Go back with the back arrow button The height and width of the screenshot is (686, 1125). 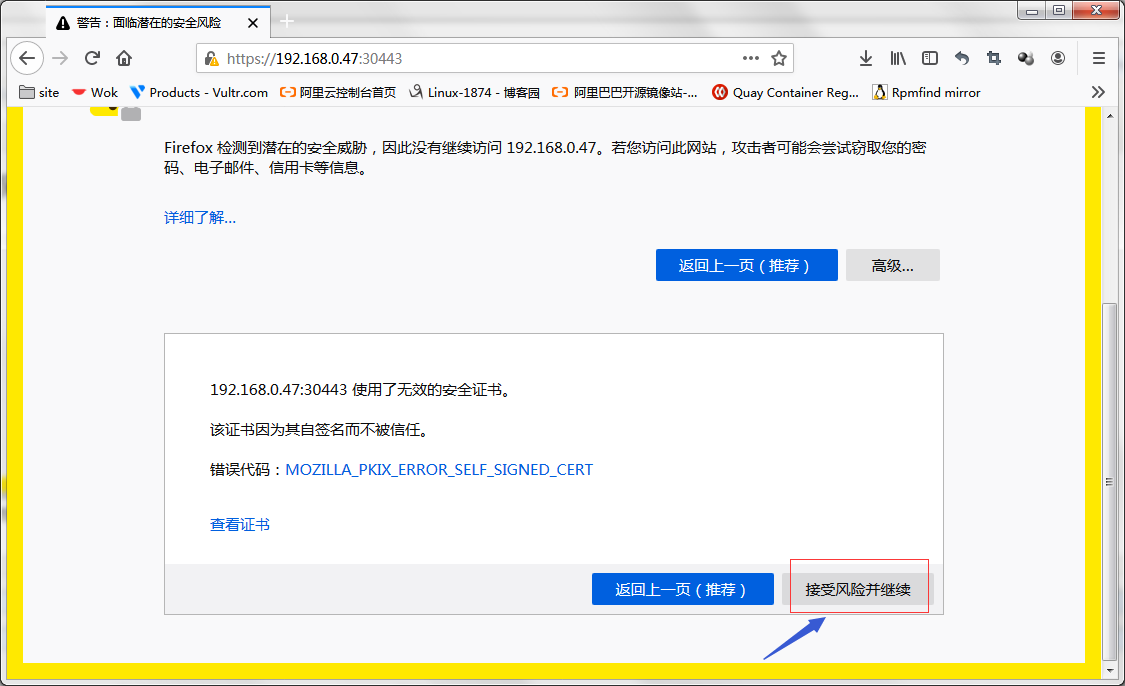click(x=27, y=58)
